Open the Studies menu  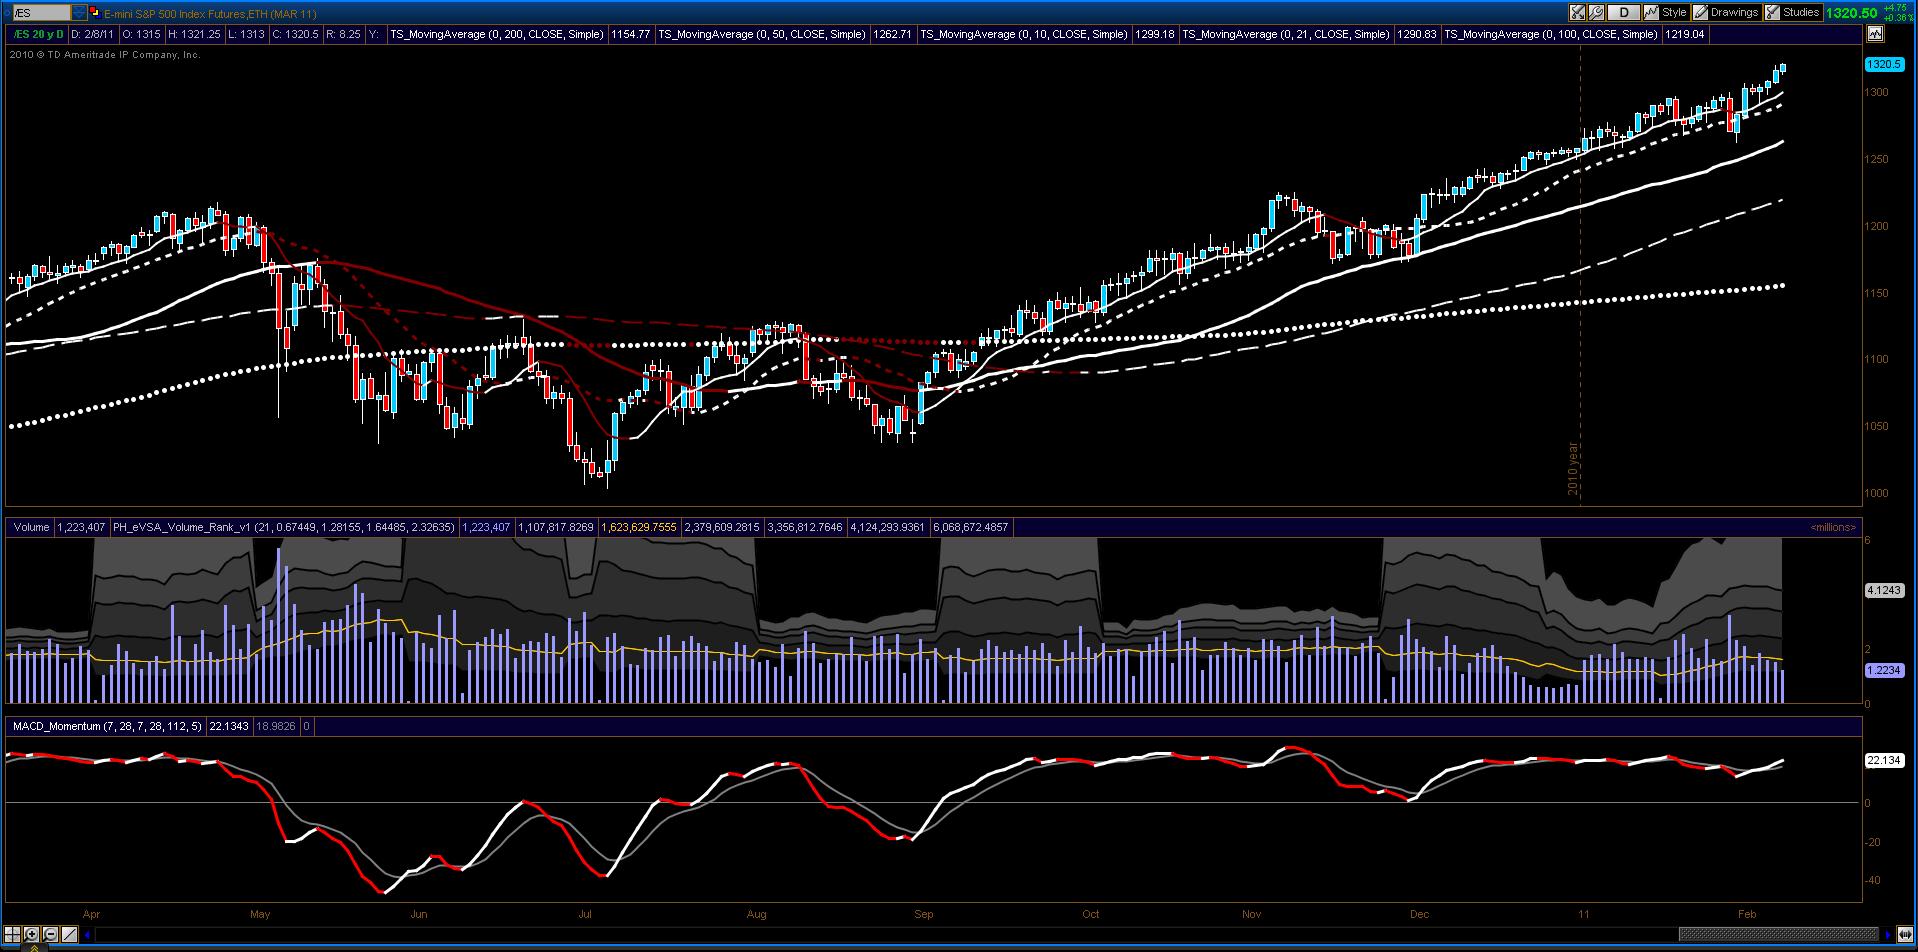[x=1793, y=13]
